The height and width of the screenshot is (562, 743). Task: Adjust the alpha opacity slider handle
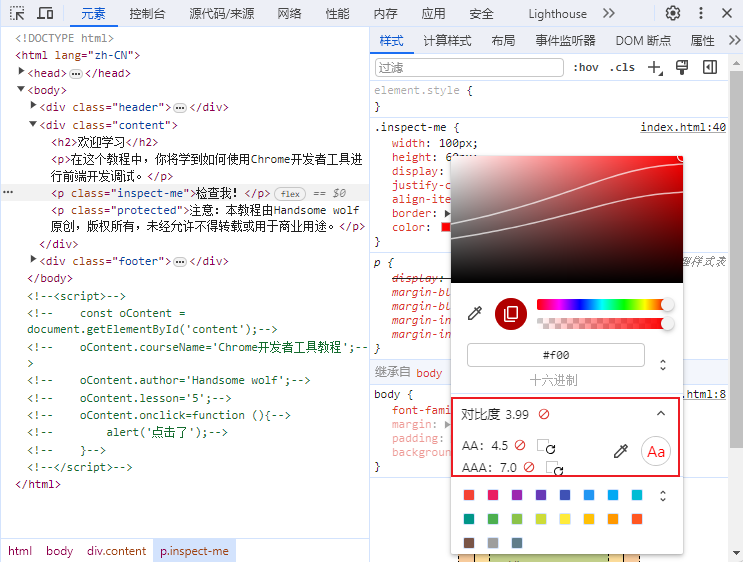tap(667, 324)
